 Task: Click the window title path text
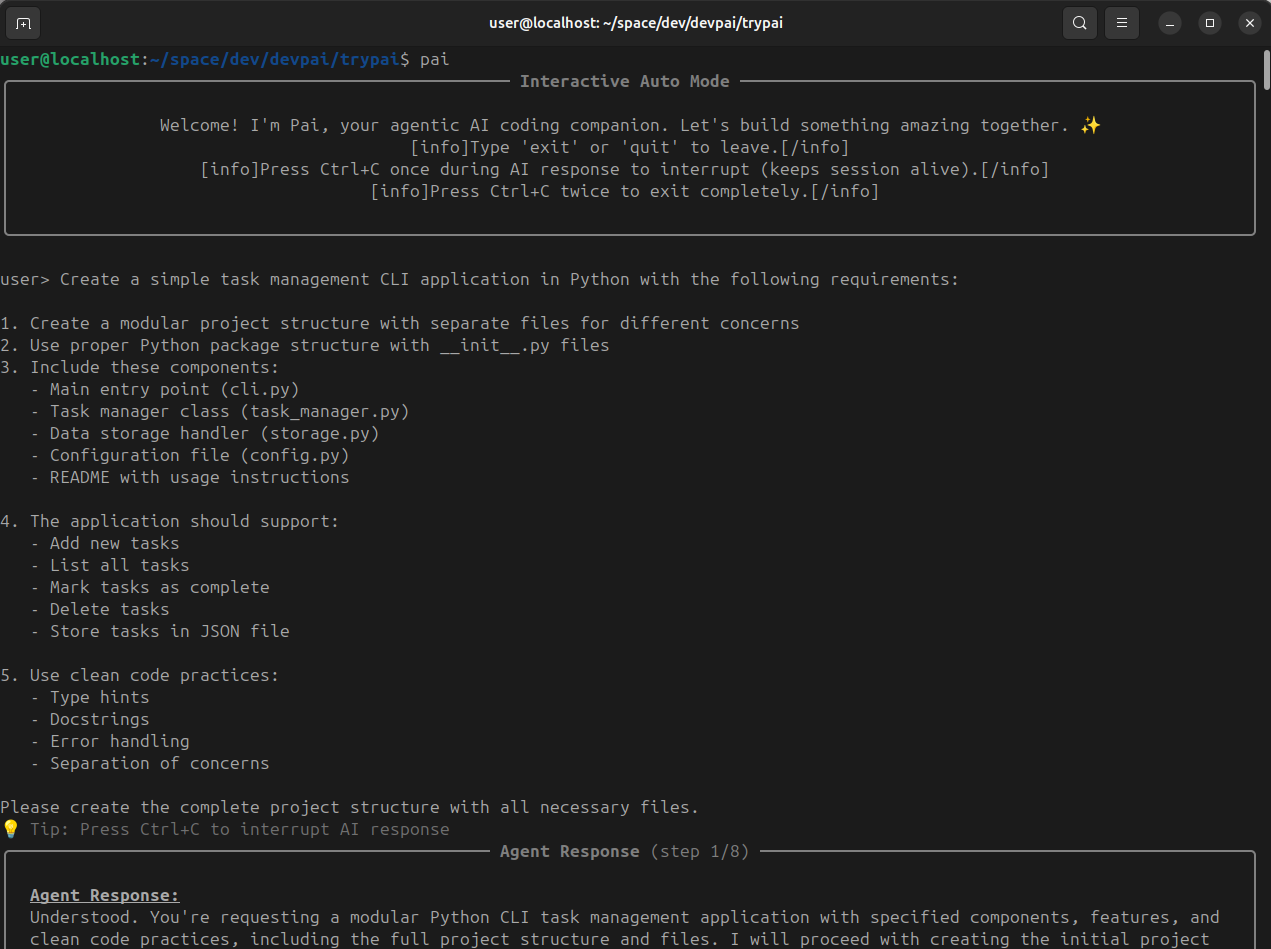[635, 22]
